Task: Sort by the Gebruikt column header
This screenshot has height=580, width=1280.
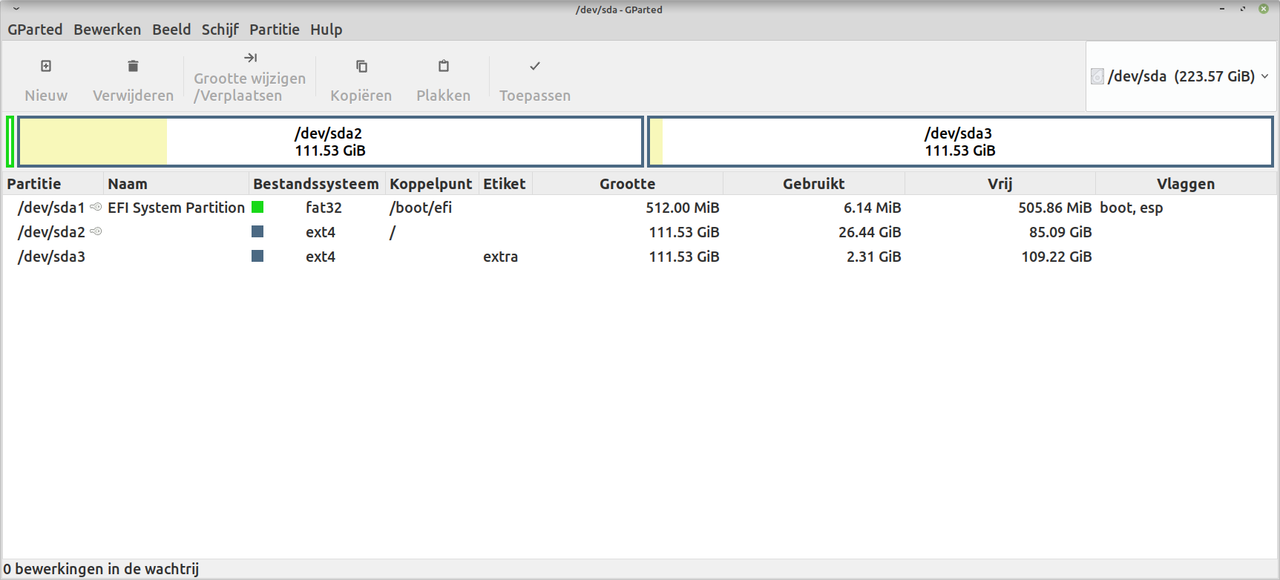Action: (814, 184)
